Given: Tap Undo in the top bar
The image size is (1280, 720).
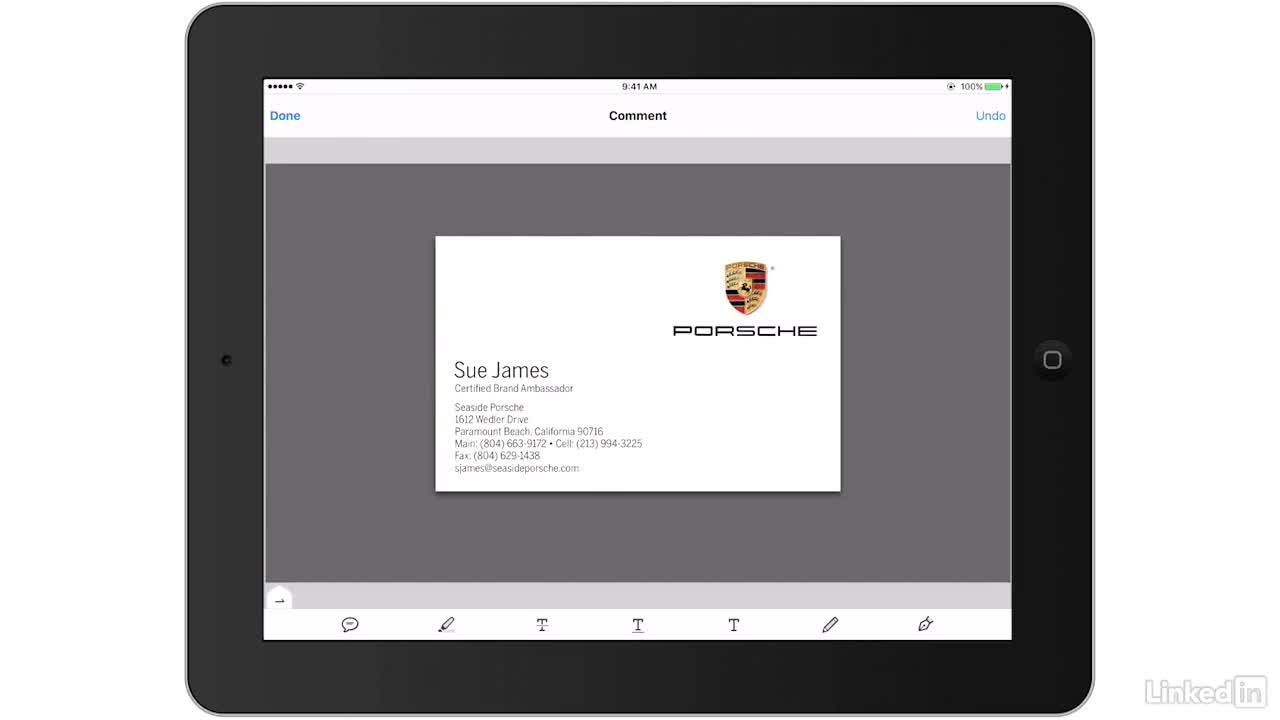Looking at the screenshot, I should point(991,116).
